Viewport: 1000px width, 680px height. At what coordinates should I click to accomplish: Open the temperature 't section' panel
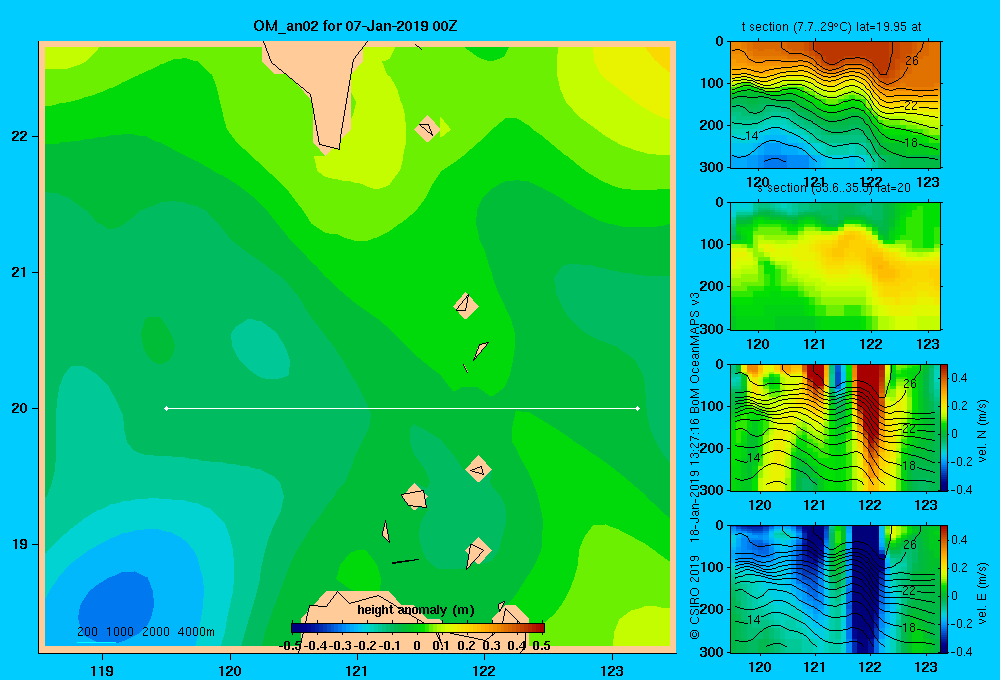[x=835, y=104]
